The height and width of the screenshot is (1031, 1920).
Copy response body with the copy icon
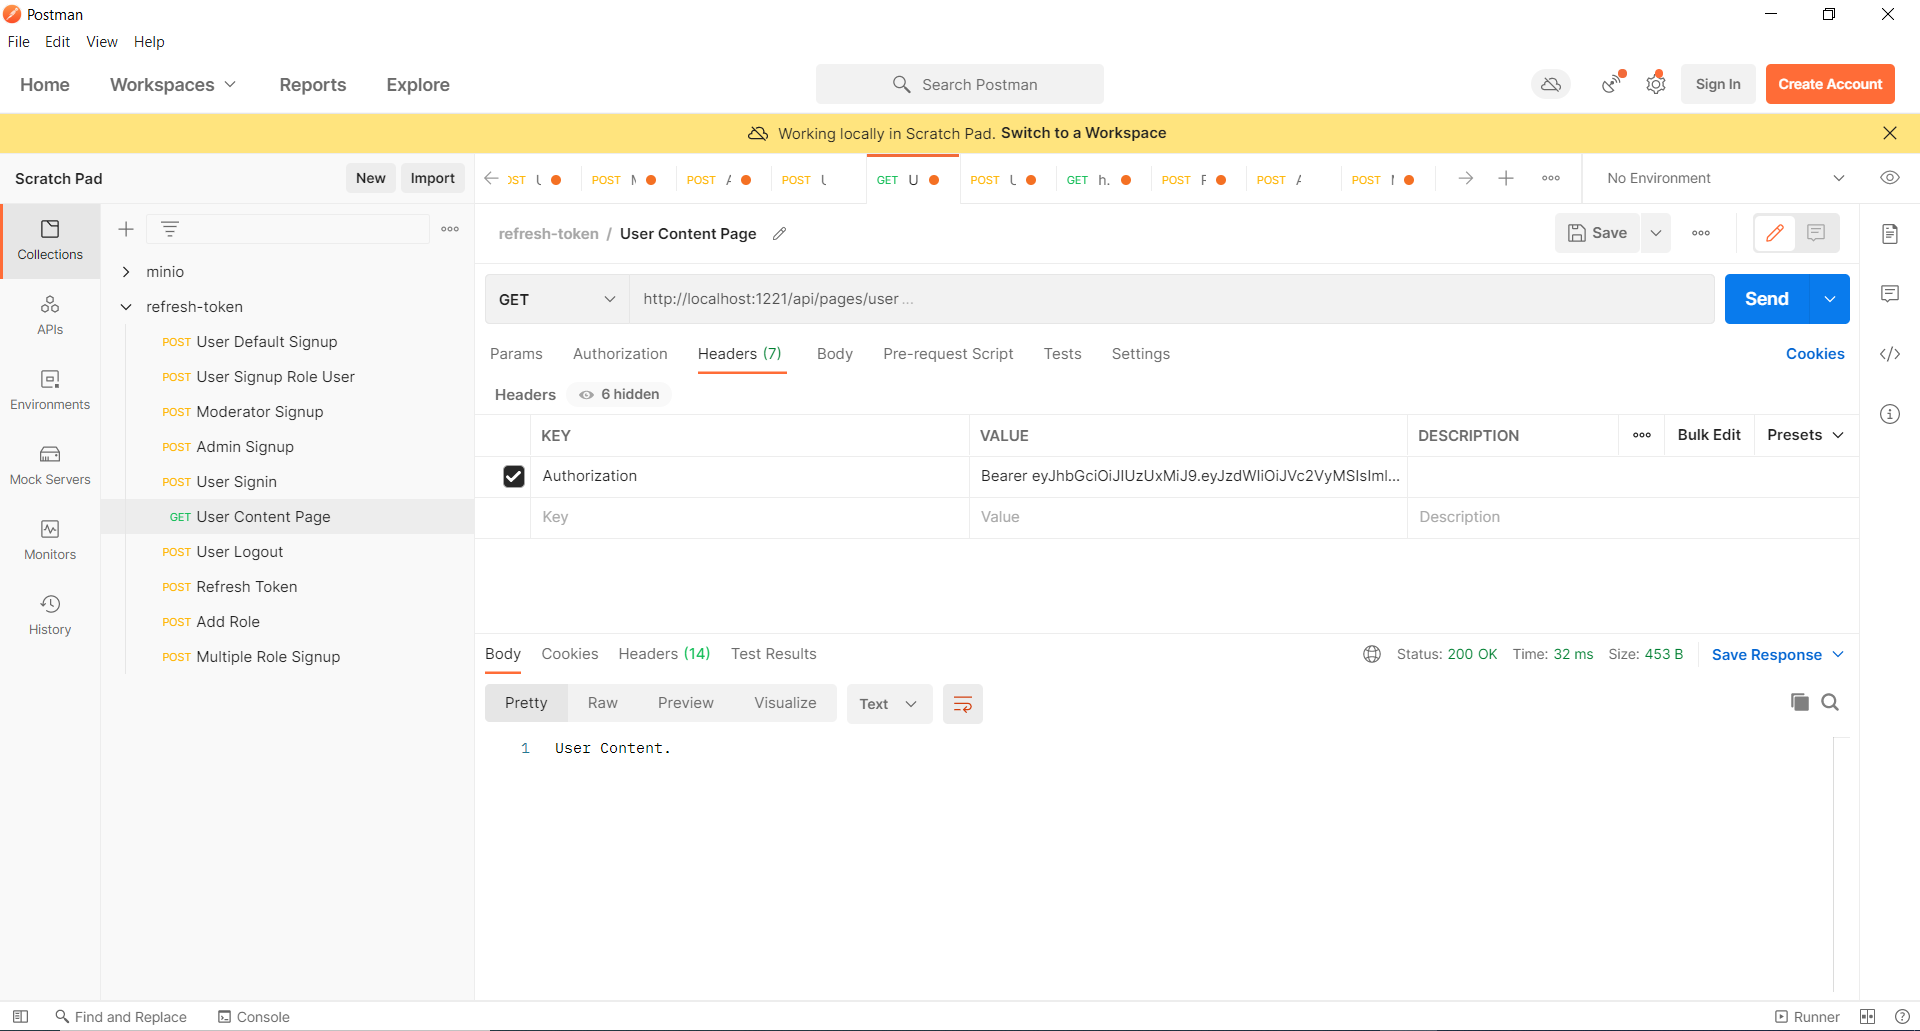click(1800, 702)
